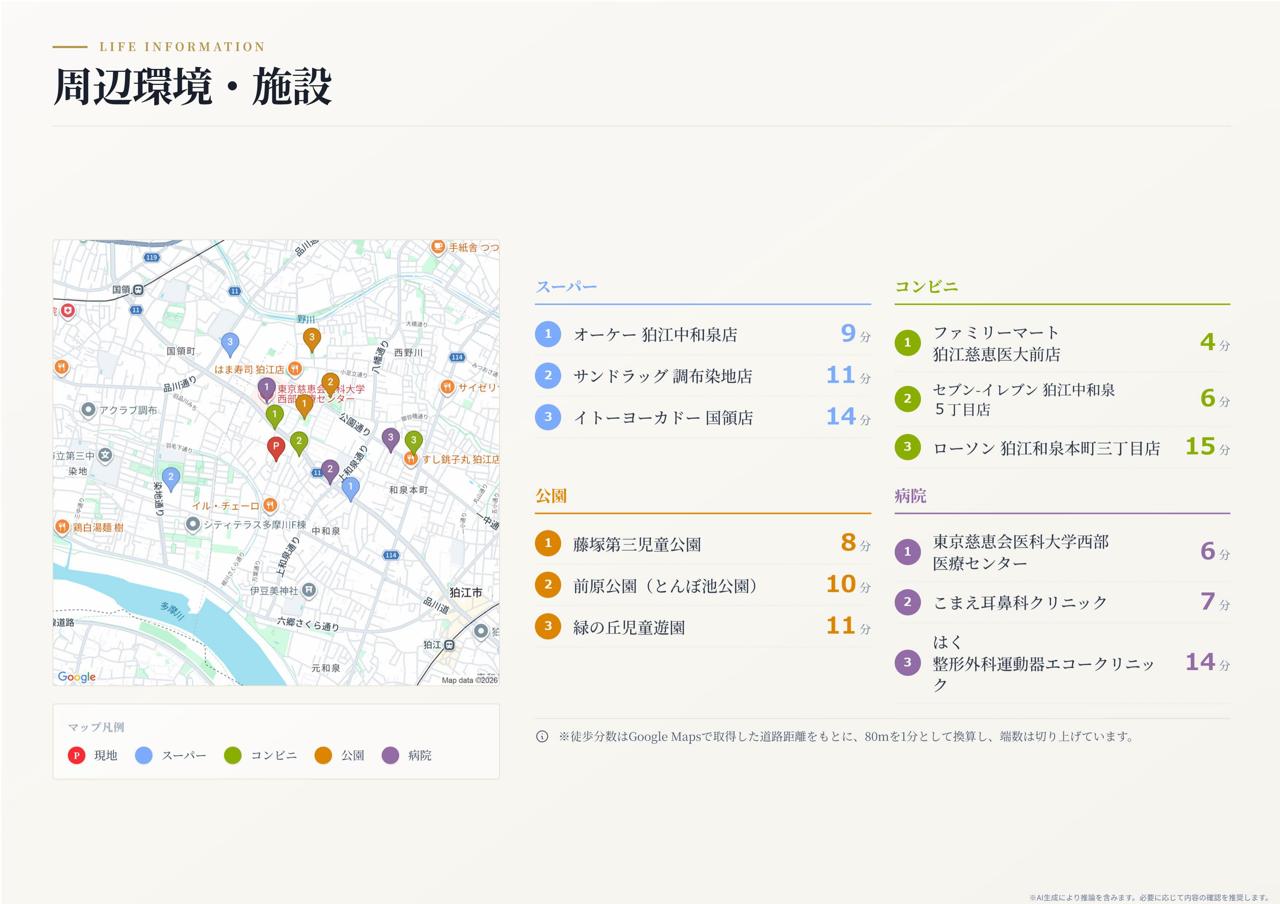Open orange park pin 2 on the map
This screenshot has width=1280, height=904.
point(330,384)
